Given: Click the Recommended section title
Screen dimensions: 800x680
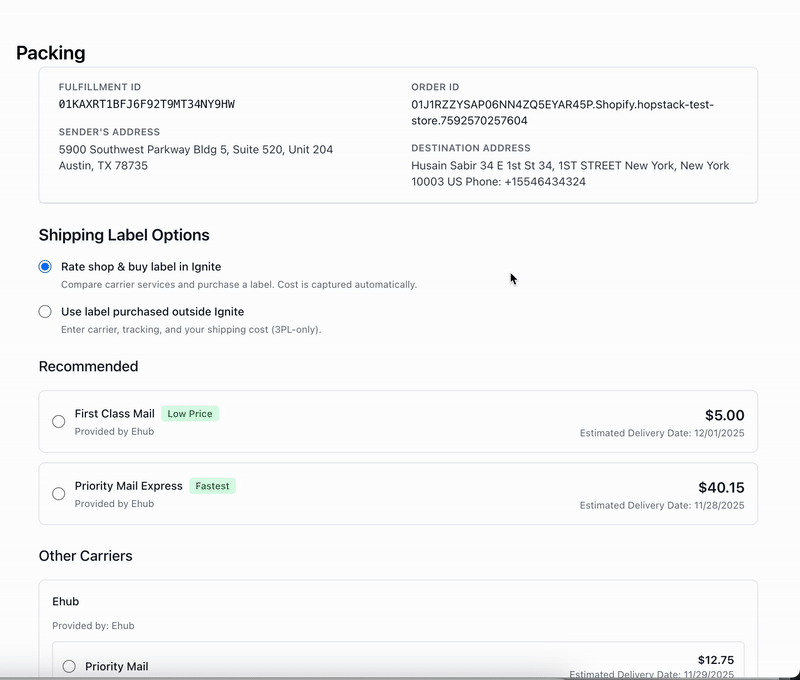Looking at the screenshot, I should pos(87,368).
